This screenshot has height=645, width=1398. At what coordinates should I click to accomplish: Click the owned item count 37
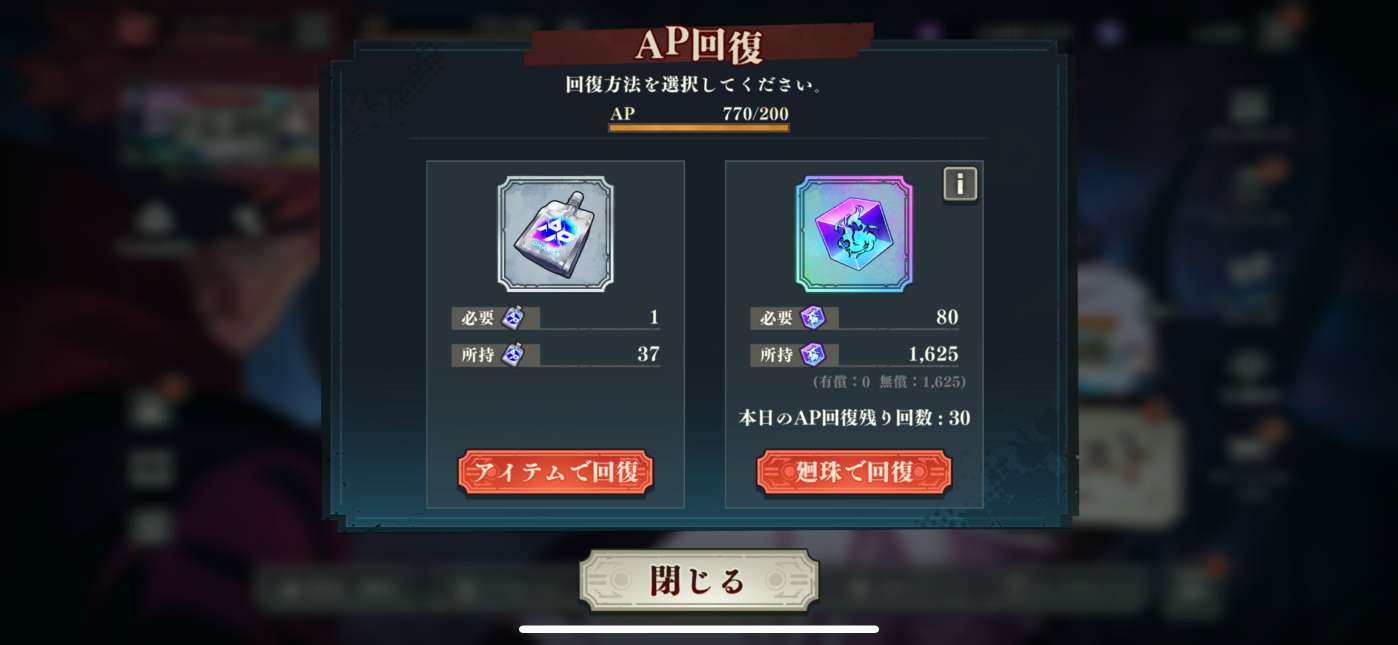(648, 354)
